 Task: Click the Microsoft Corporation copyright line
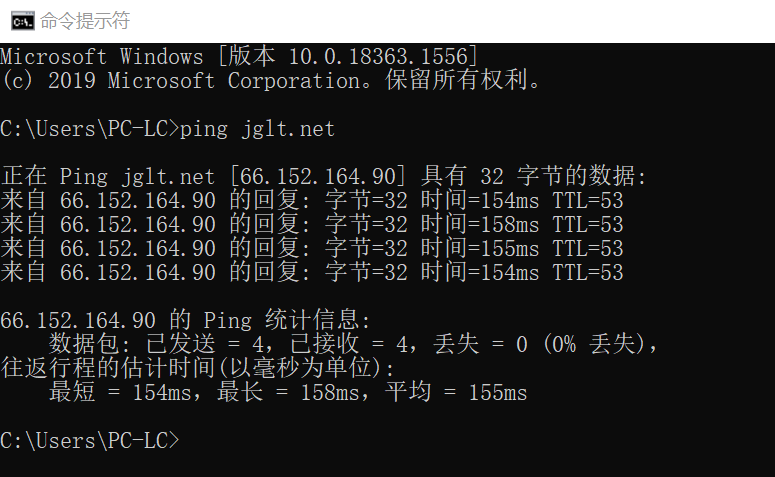point(270,81)
